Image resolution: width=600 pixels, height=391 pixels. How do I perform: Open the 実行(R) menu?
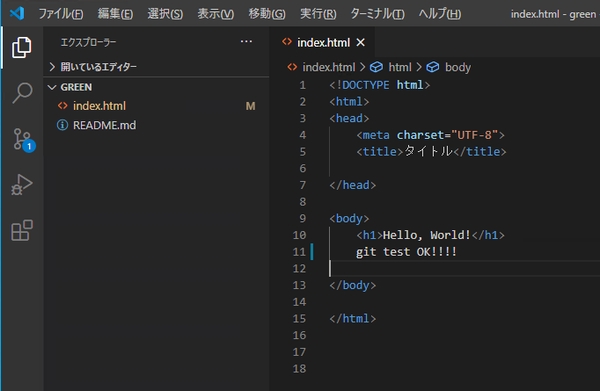(x=318, y=14)
